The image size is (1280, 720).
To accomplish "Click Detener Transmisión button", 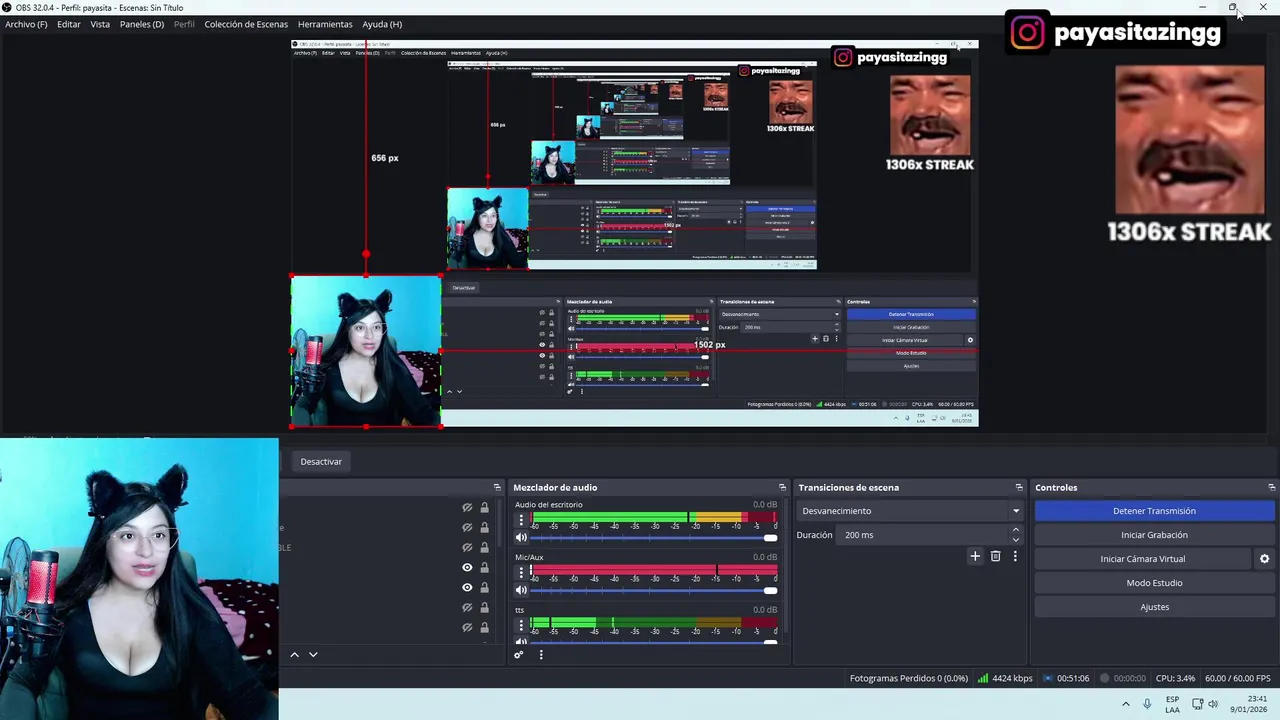I will click(1154, 511).
